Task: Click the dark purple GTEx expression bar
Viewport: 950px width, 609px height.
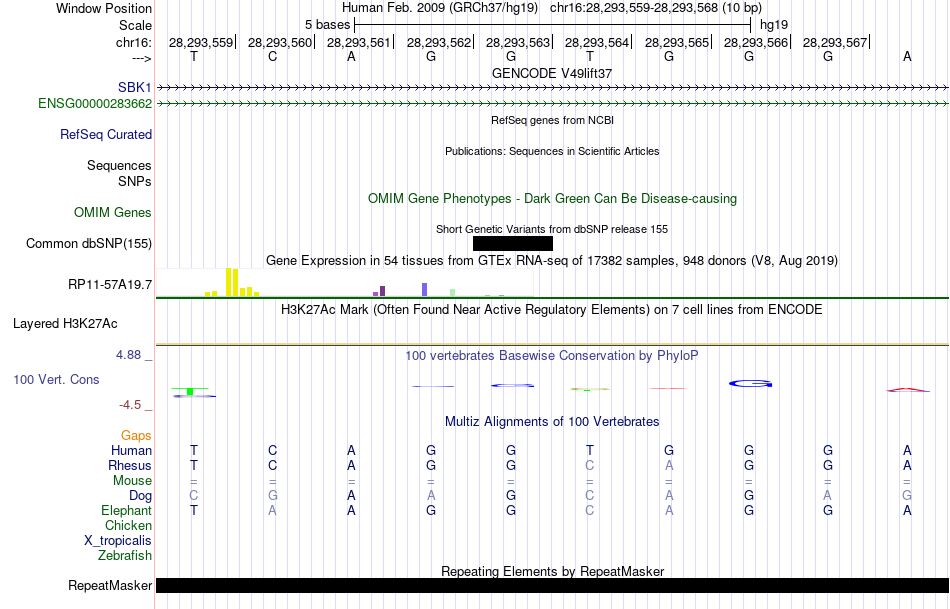Action: pyautogui.click(x=382, y=291)
